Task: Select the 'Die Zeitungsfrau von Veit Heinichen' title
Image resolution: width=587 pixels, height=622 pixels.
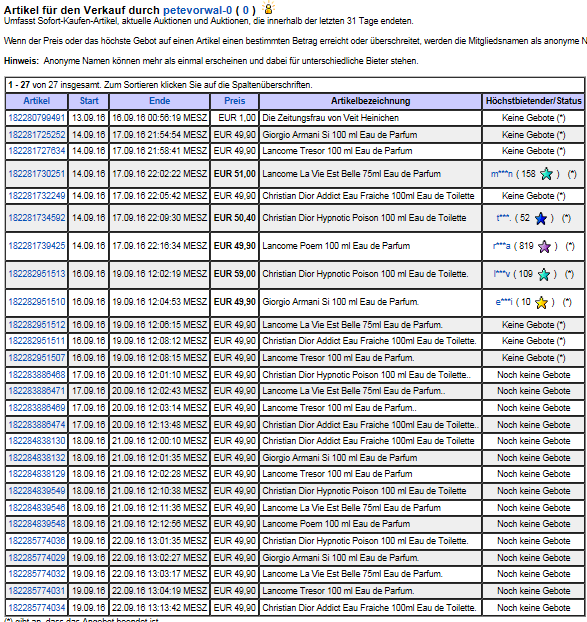Action: (330, 118)
